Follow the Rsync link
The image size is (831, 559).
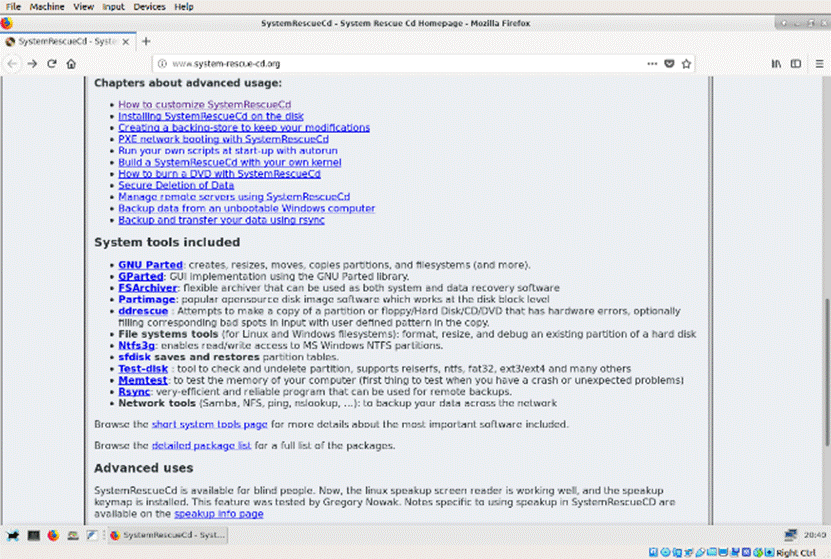coord(134,392)
